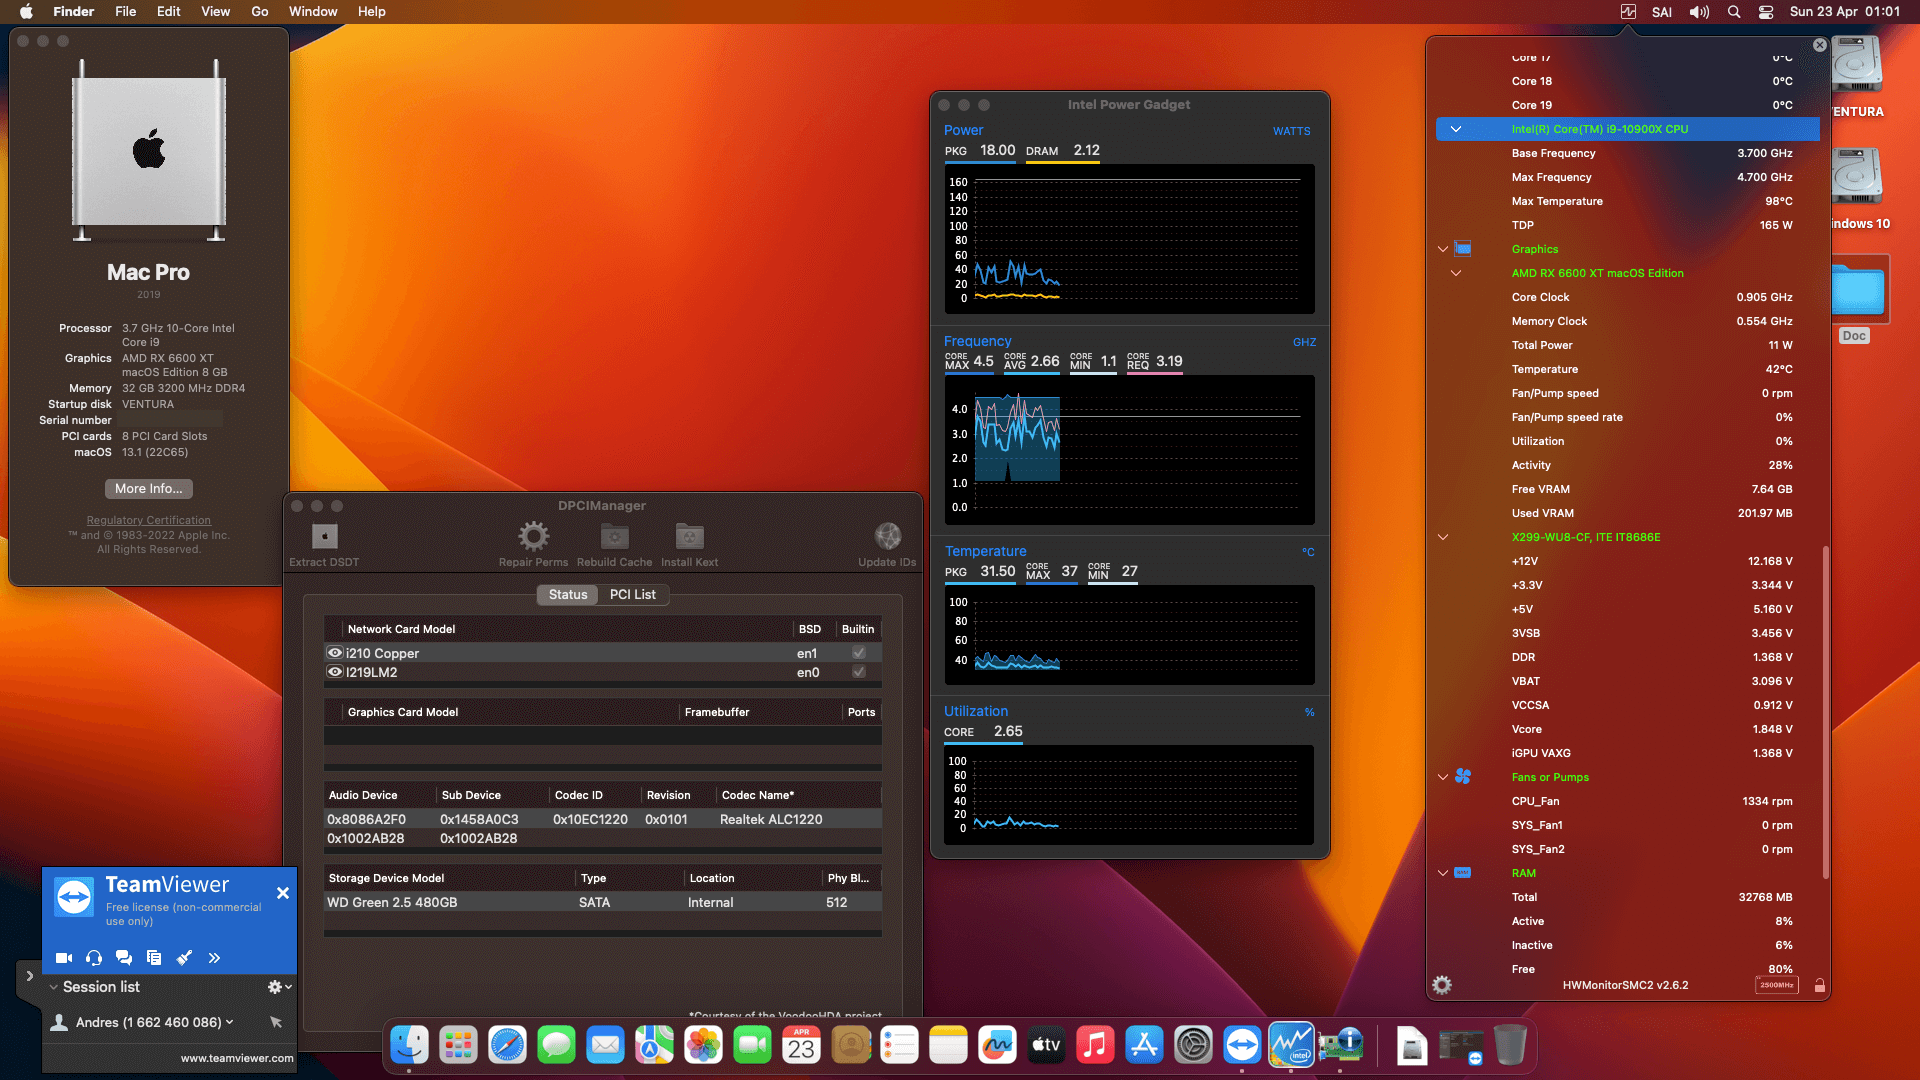This screenshot has width=1920, height=1080.
Task: Open Control Center in menu bar
Action: [x=1766, y=12]
